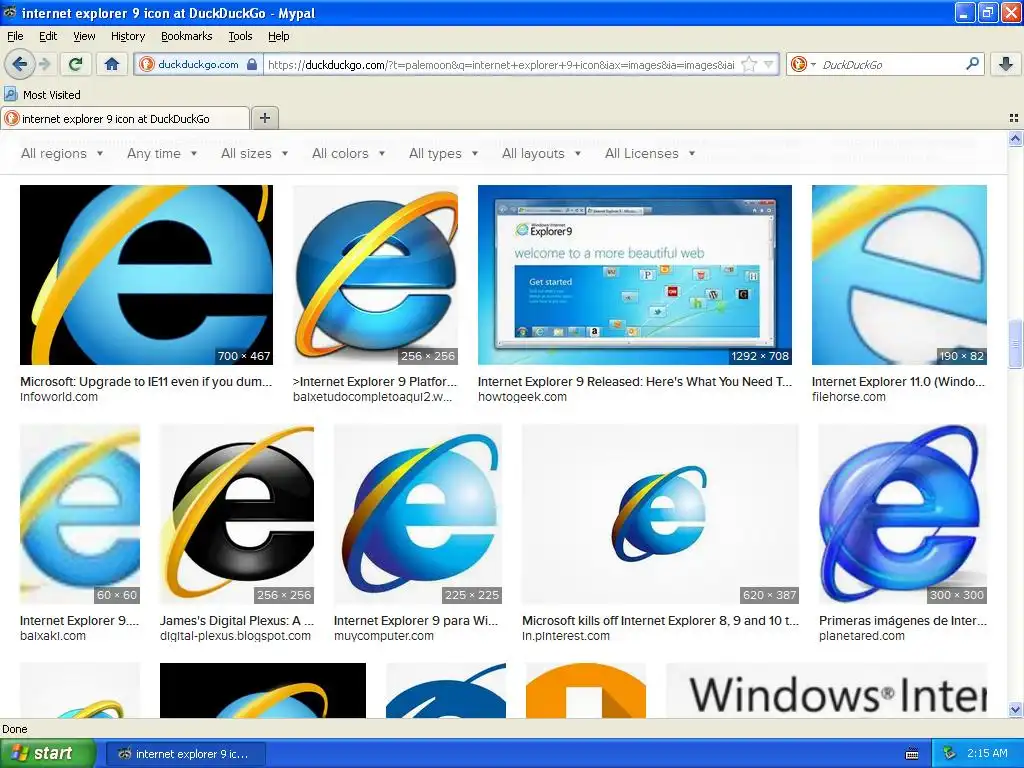Open the 190 × 82 filehorse thumbnail
This screenshot has height=768, width=1024.
pyautogui.click(x=899, y=275)
